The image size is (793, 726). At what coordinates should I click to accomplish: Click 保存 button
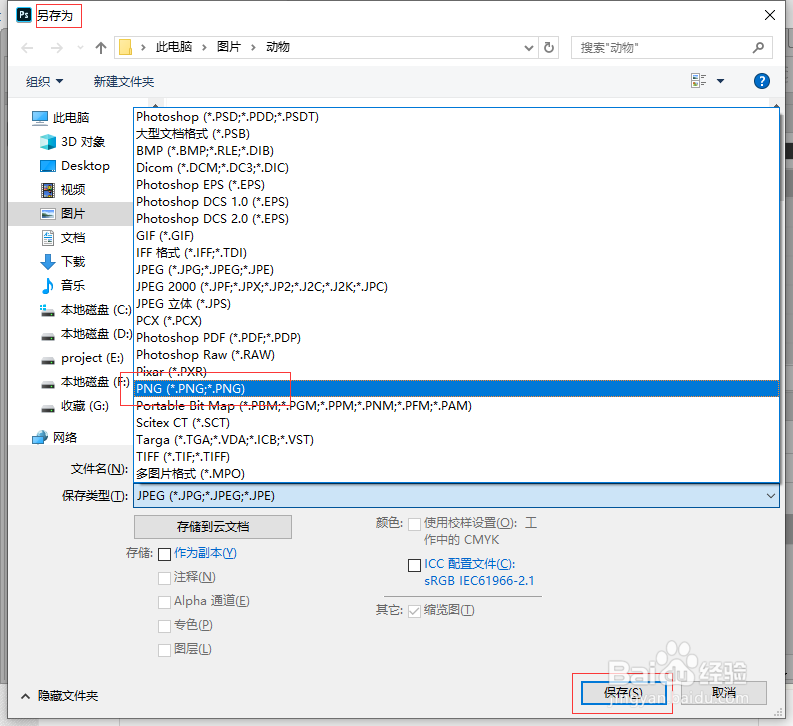tap(624, 693)
